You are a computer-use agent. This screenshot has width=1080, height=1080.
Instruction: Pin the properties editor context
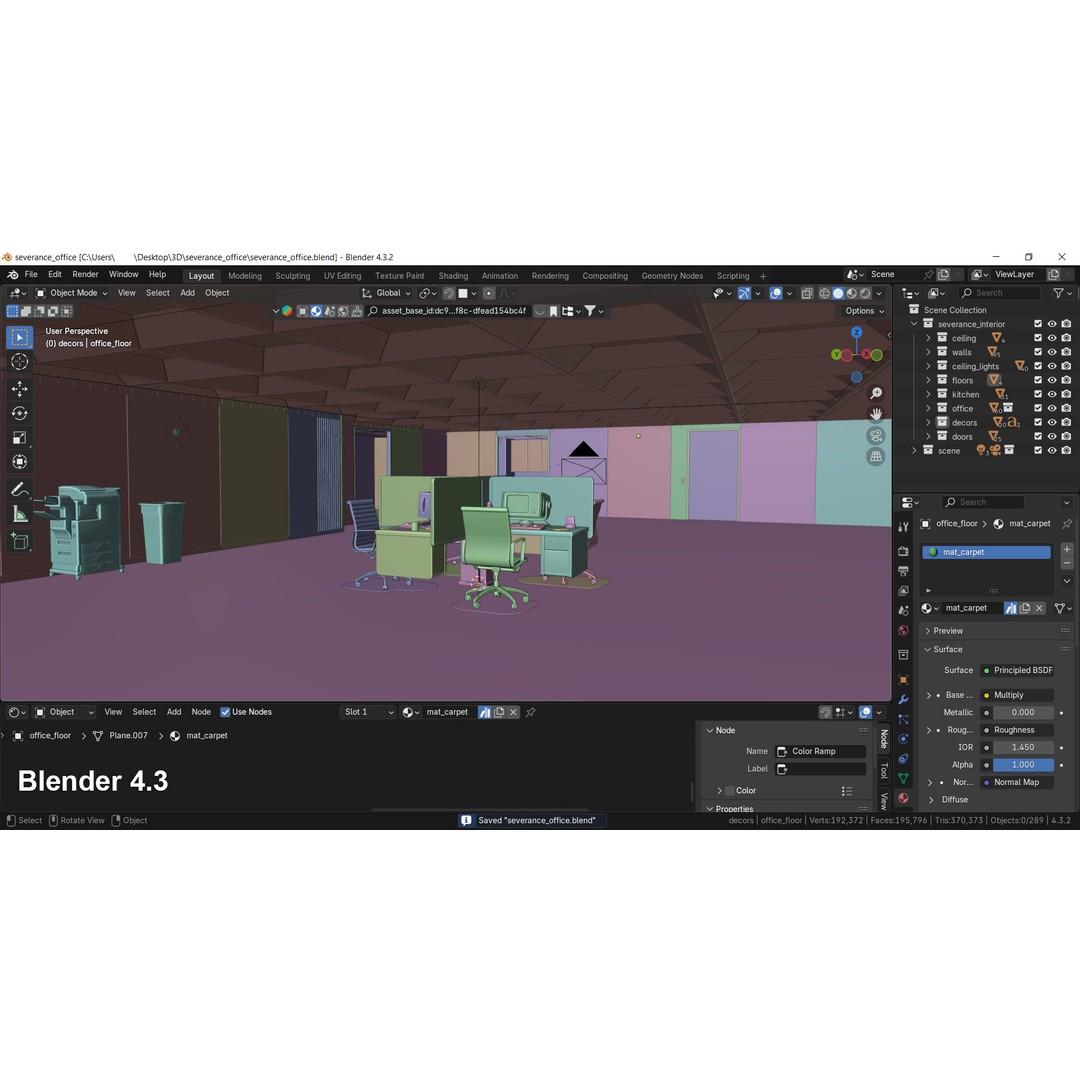point(1067,524)
